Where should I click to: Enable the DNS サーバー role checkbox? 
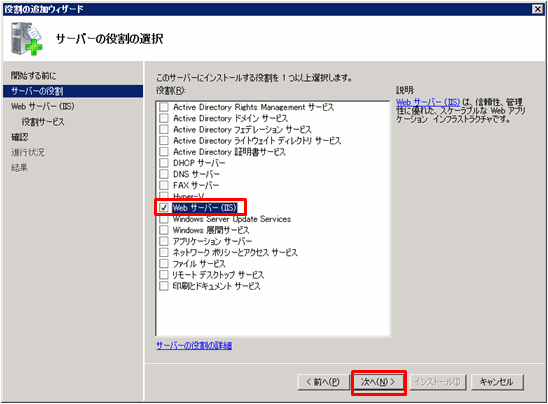[x=164, y=174]
